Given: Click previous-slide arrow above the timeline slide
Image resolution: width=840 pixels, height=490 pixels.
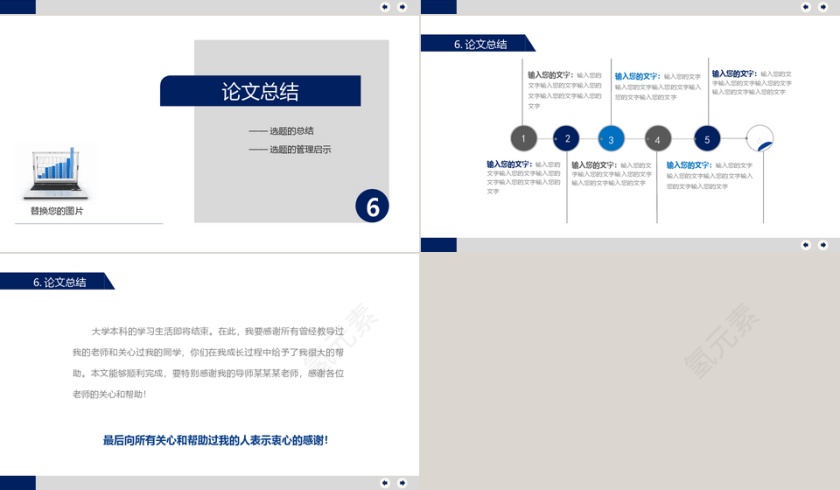Looking at the screenshot, I should click(806, 7).
